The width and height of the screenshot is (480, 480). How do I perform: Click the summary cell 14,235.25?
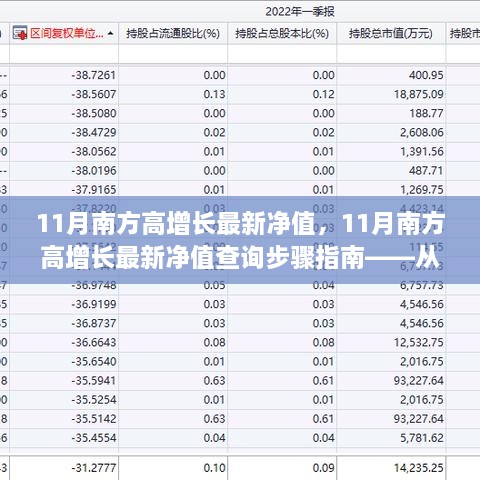(419, 468)
